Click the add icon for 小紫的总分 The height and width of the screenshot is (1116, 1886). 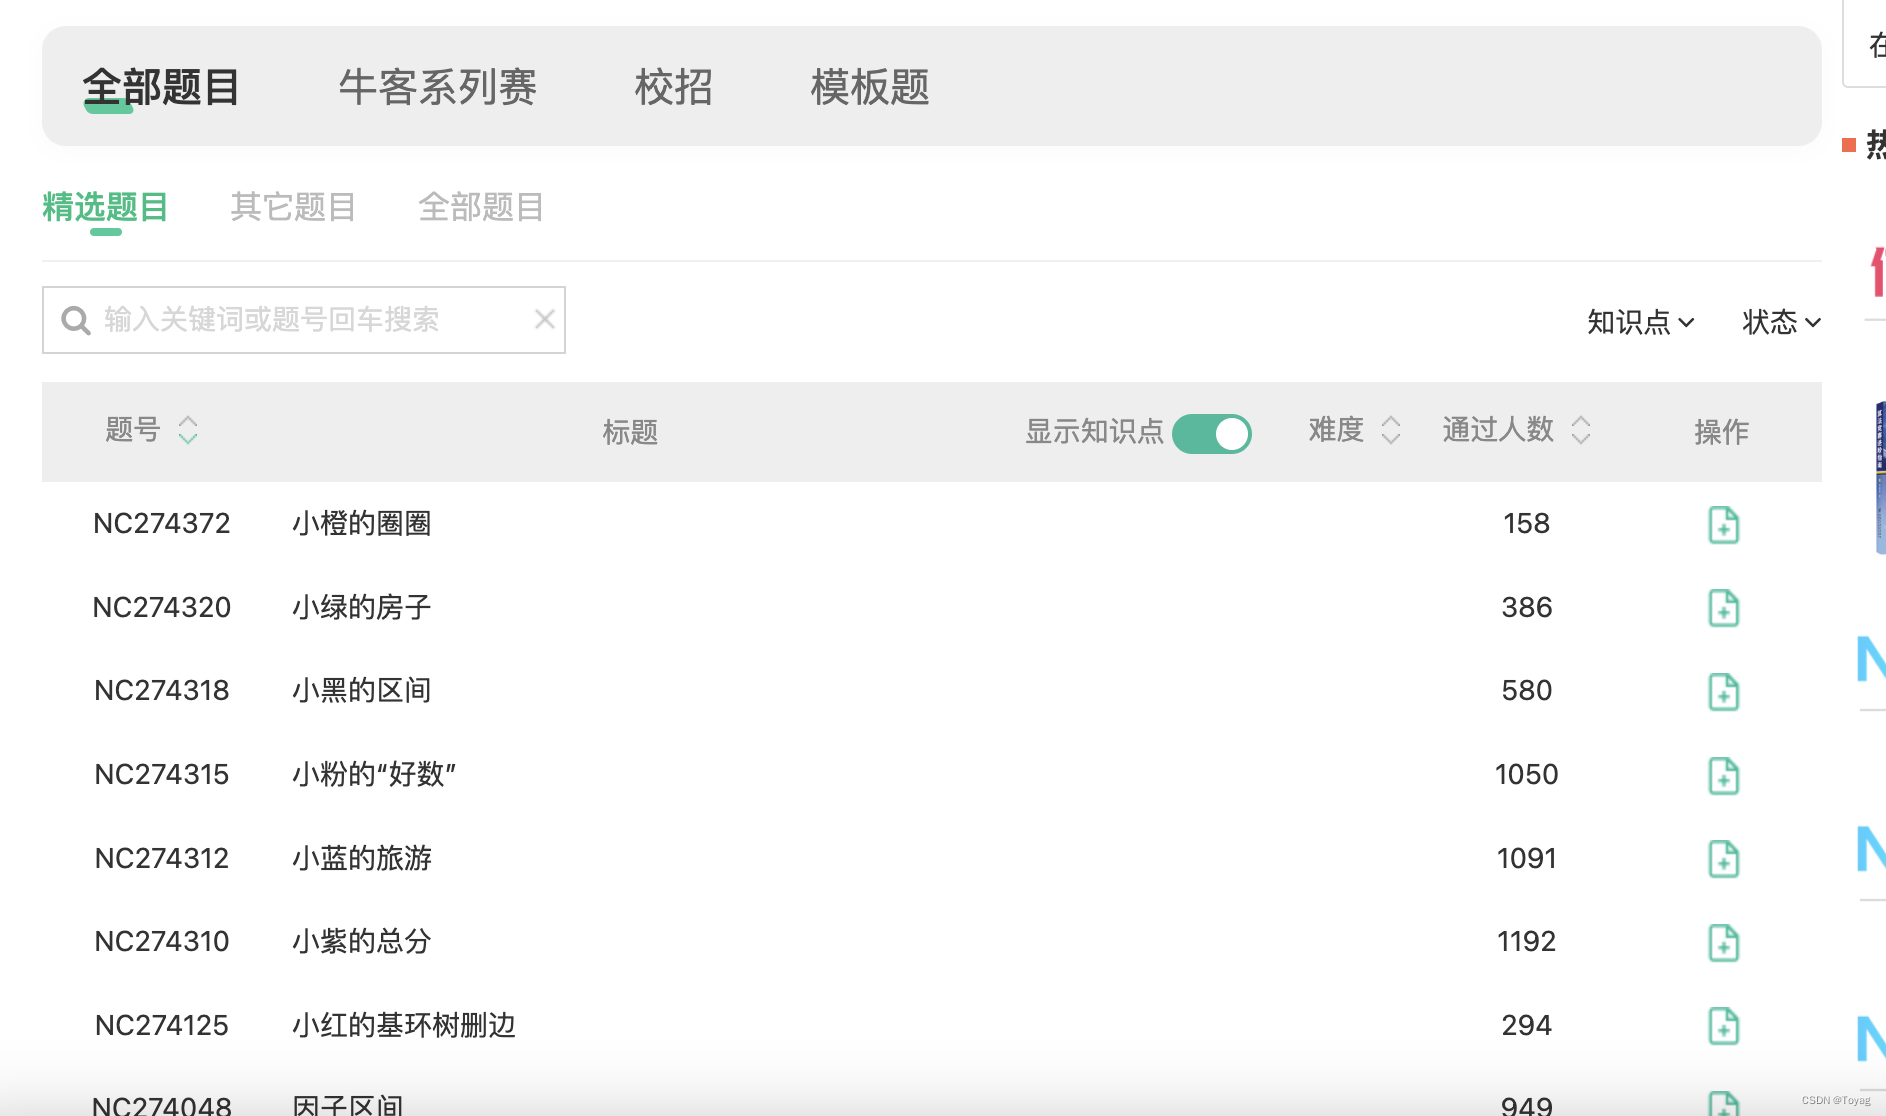1724,941
